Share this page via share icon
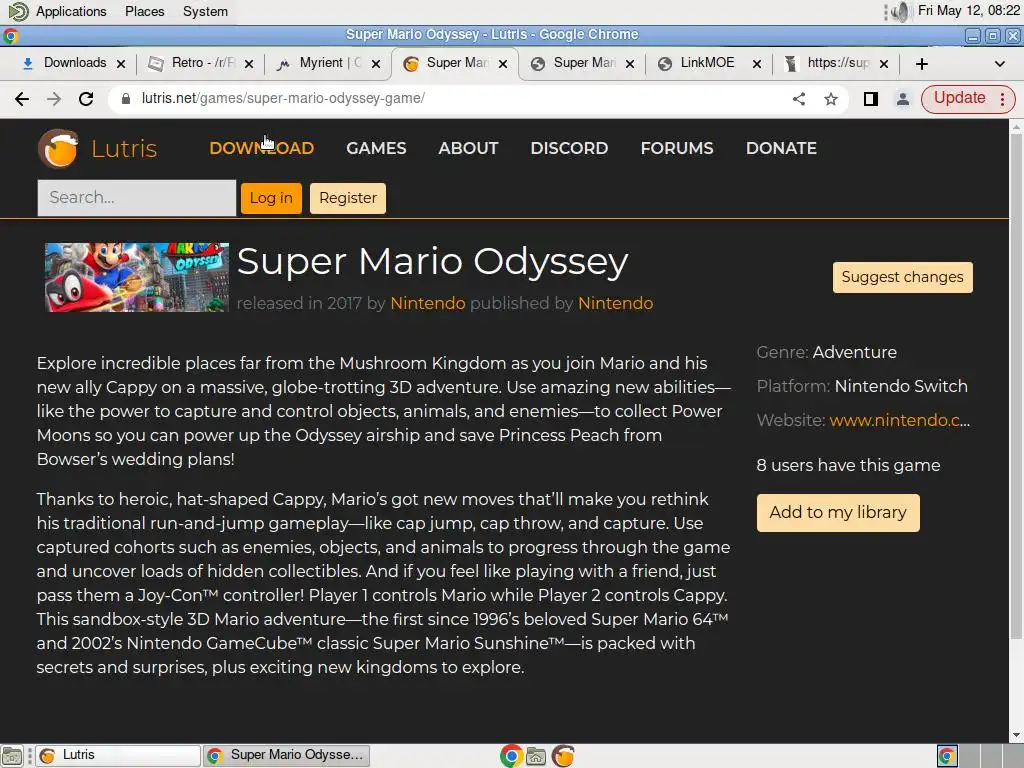Viewport: 1024px width, 768px height. point(799,99)
